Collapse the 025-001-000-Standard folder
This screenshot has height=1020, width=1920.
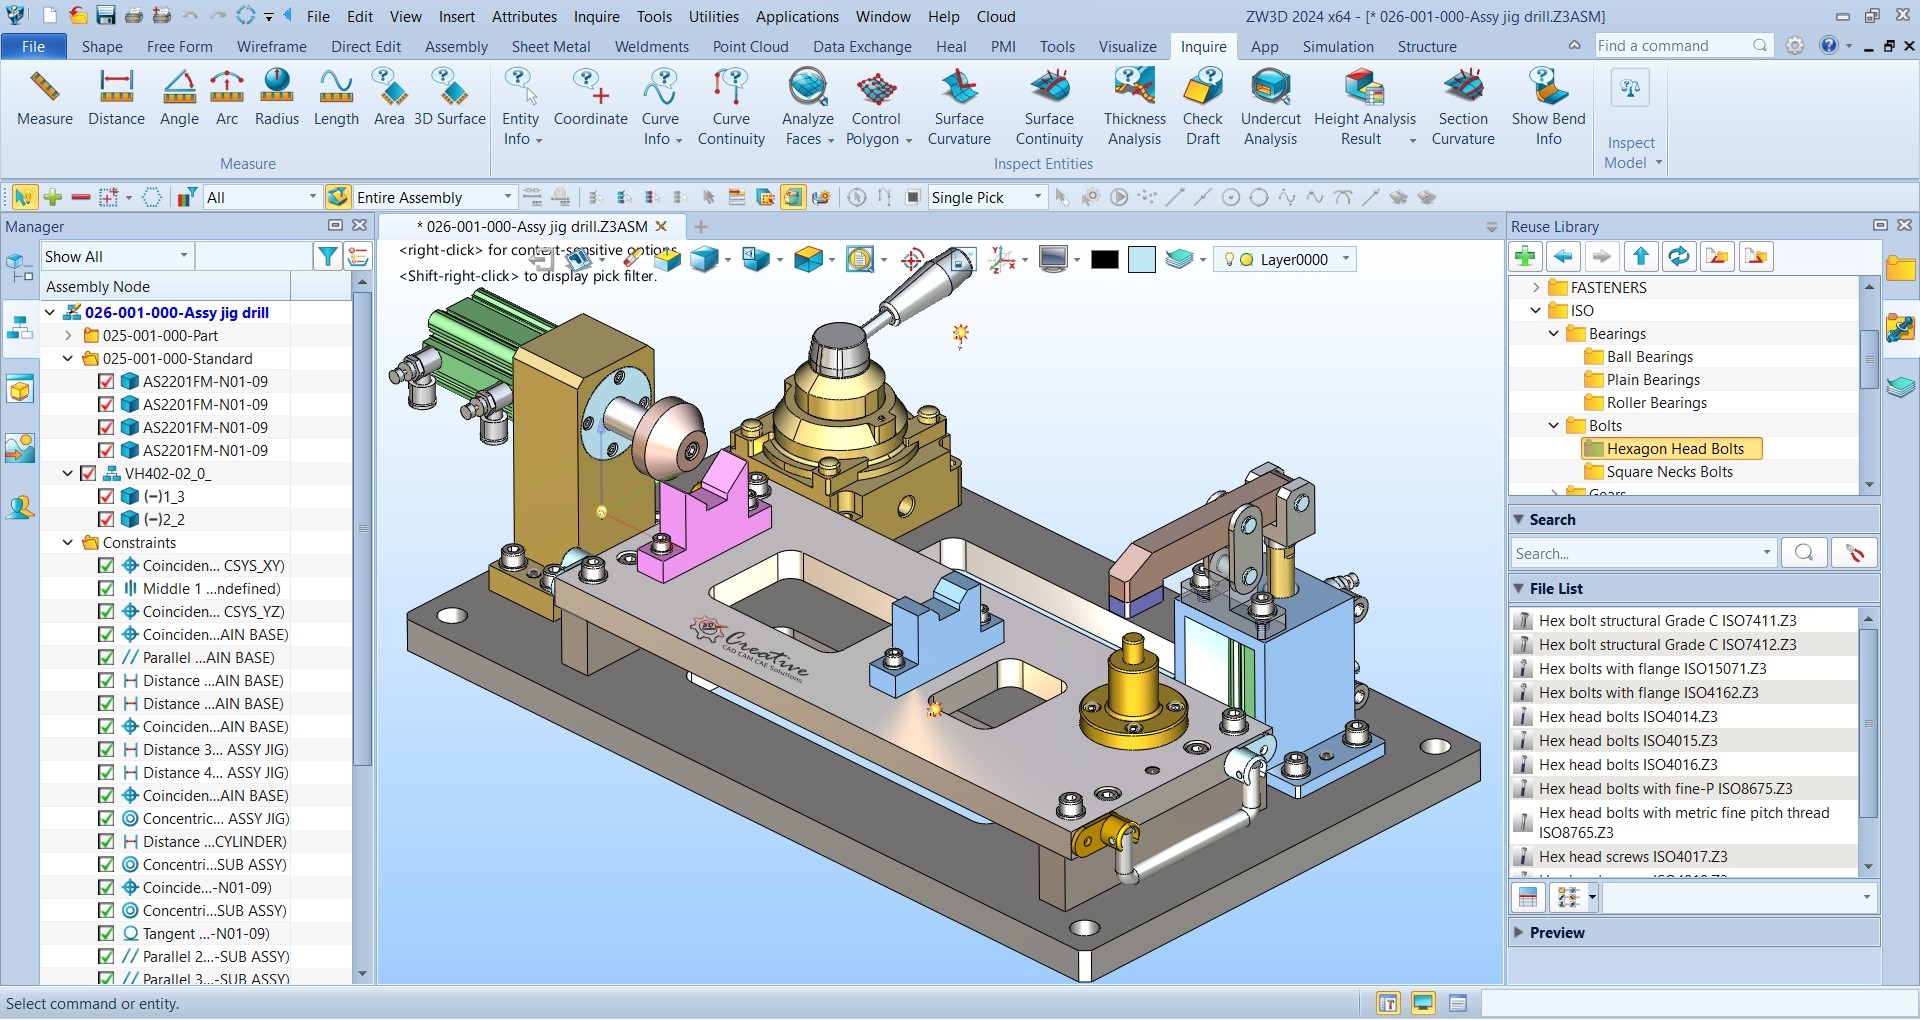point(68,358)
